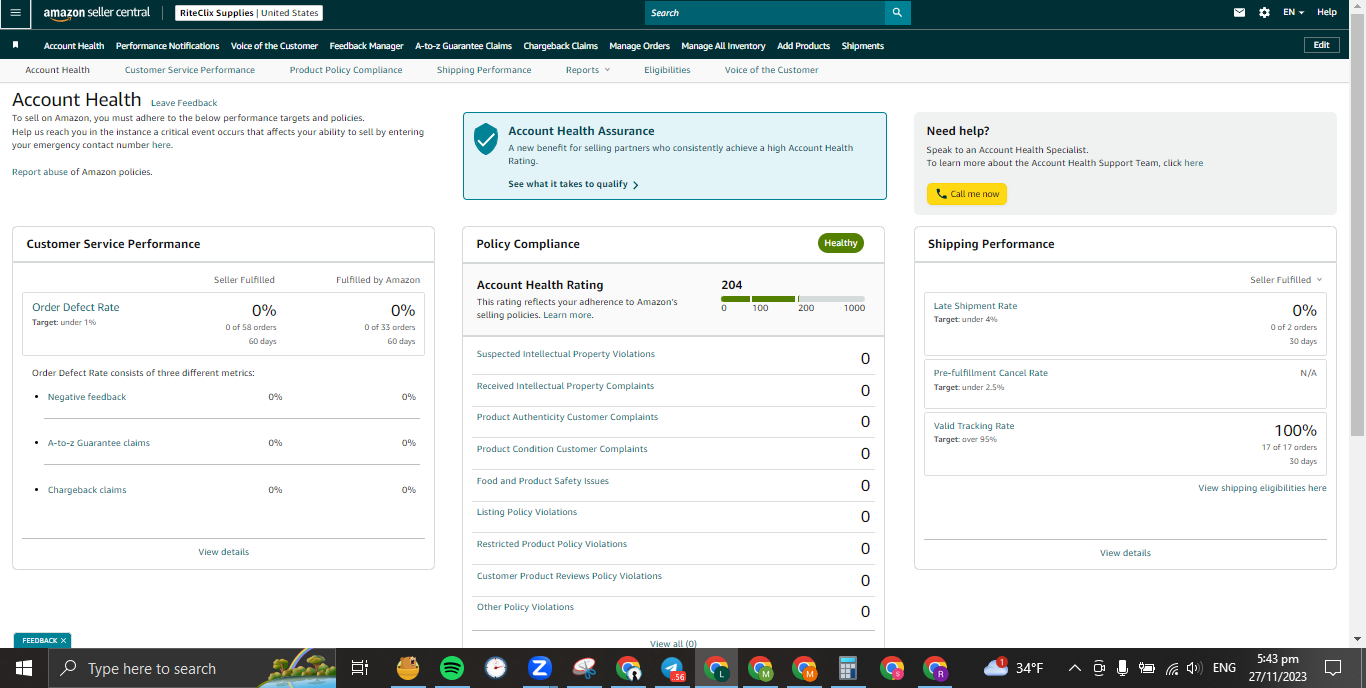Screen dimensions: 1366x688
Task: Click the Account Health Rating progress bar
Action: coord(793,299)
